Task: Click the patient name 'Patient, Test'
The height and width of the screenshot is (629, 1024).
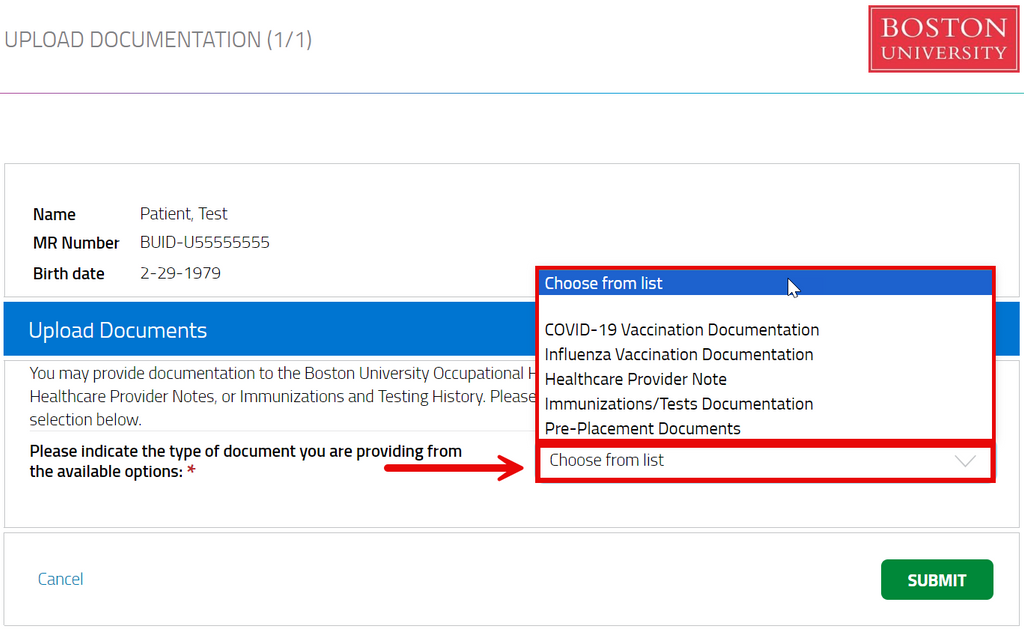Action: [x=184, y=214]
